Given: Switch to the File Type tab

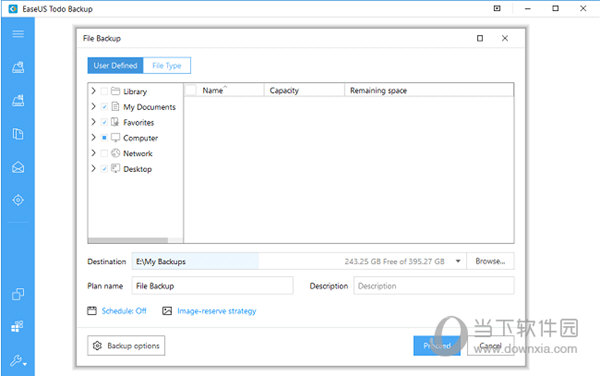Looking at the screenshot, I should 167,65.
